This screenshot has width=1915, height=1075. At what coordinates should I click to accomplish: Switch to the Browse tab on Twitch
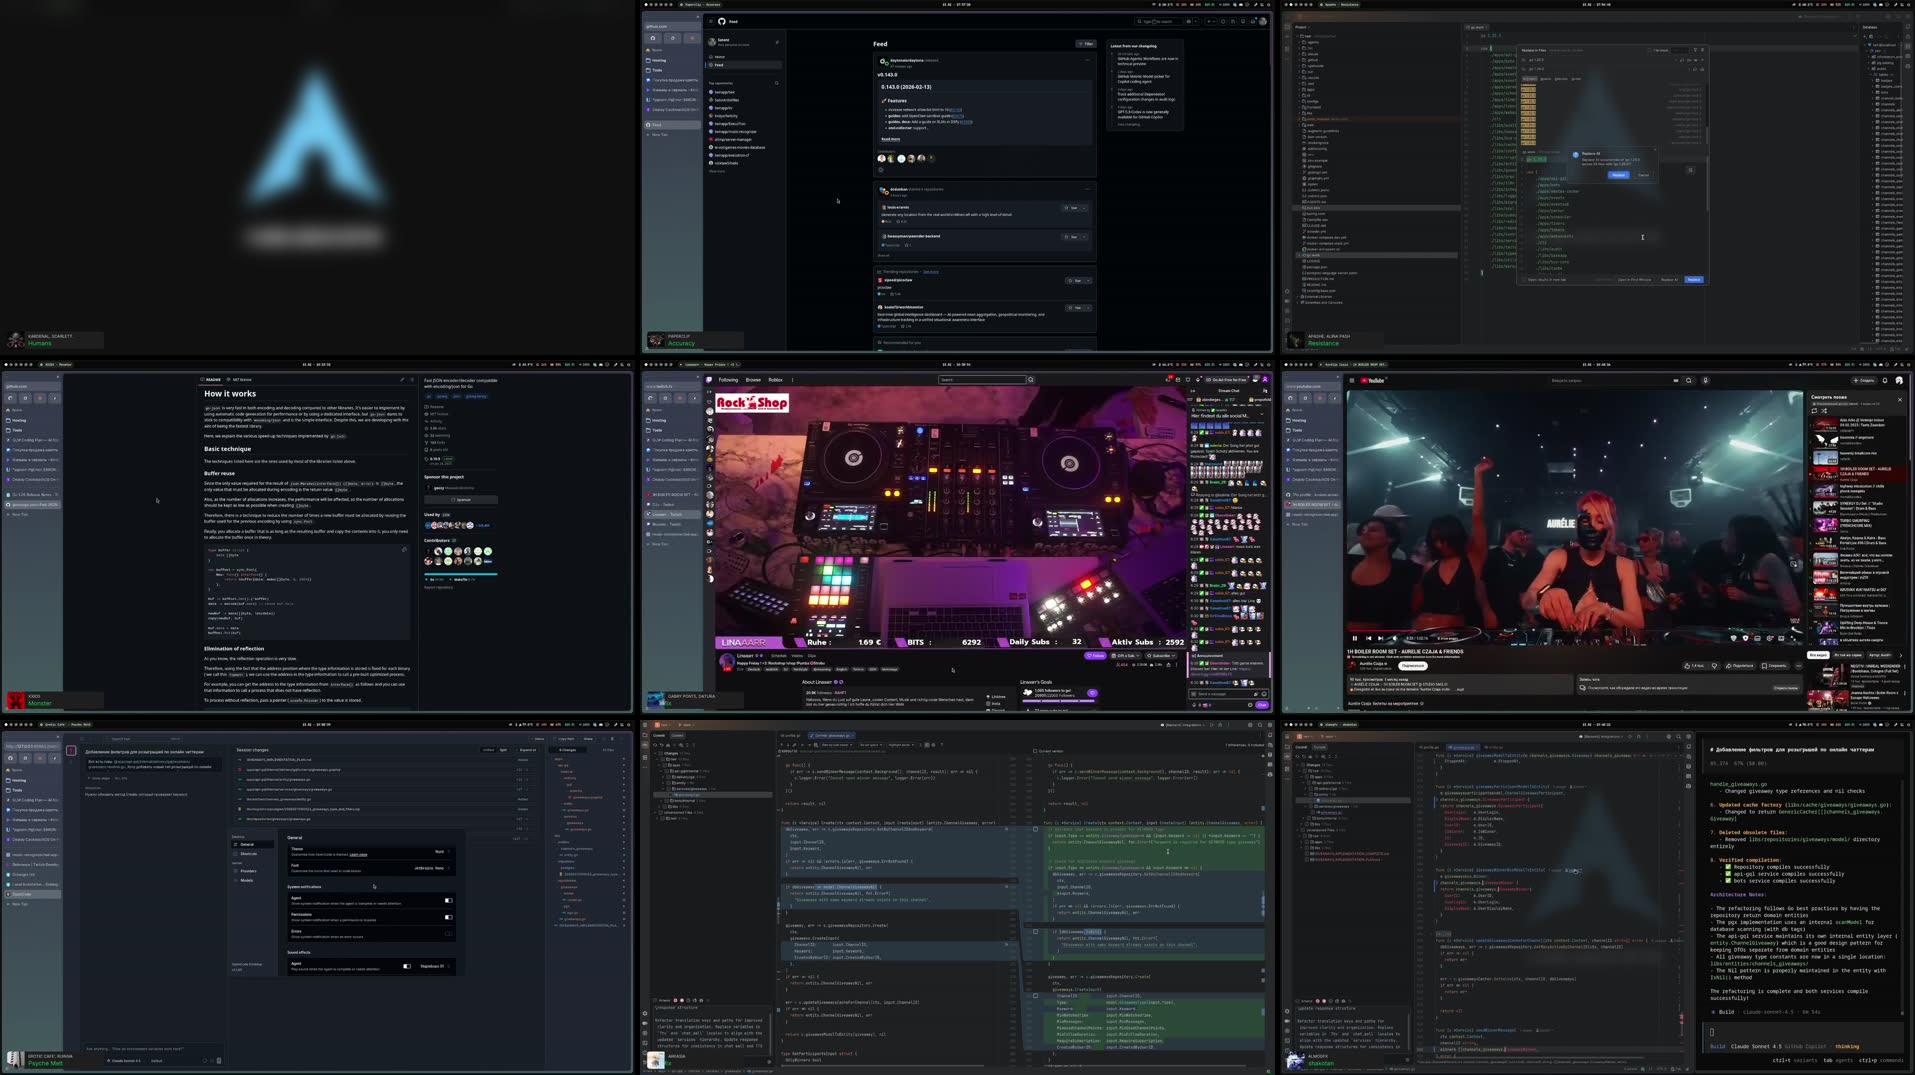(x=753, y=380)
